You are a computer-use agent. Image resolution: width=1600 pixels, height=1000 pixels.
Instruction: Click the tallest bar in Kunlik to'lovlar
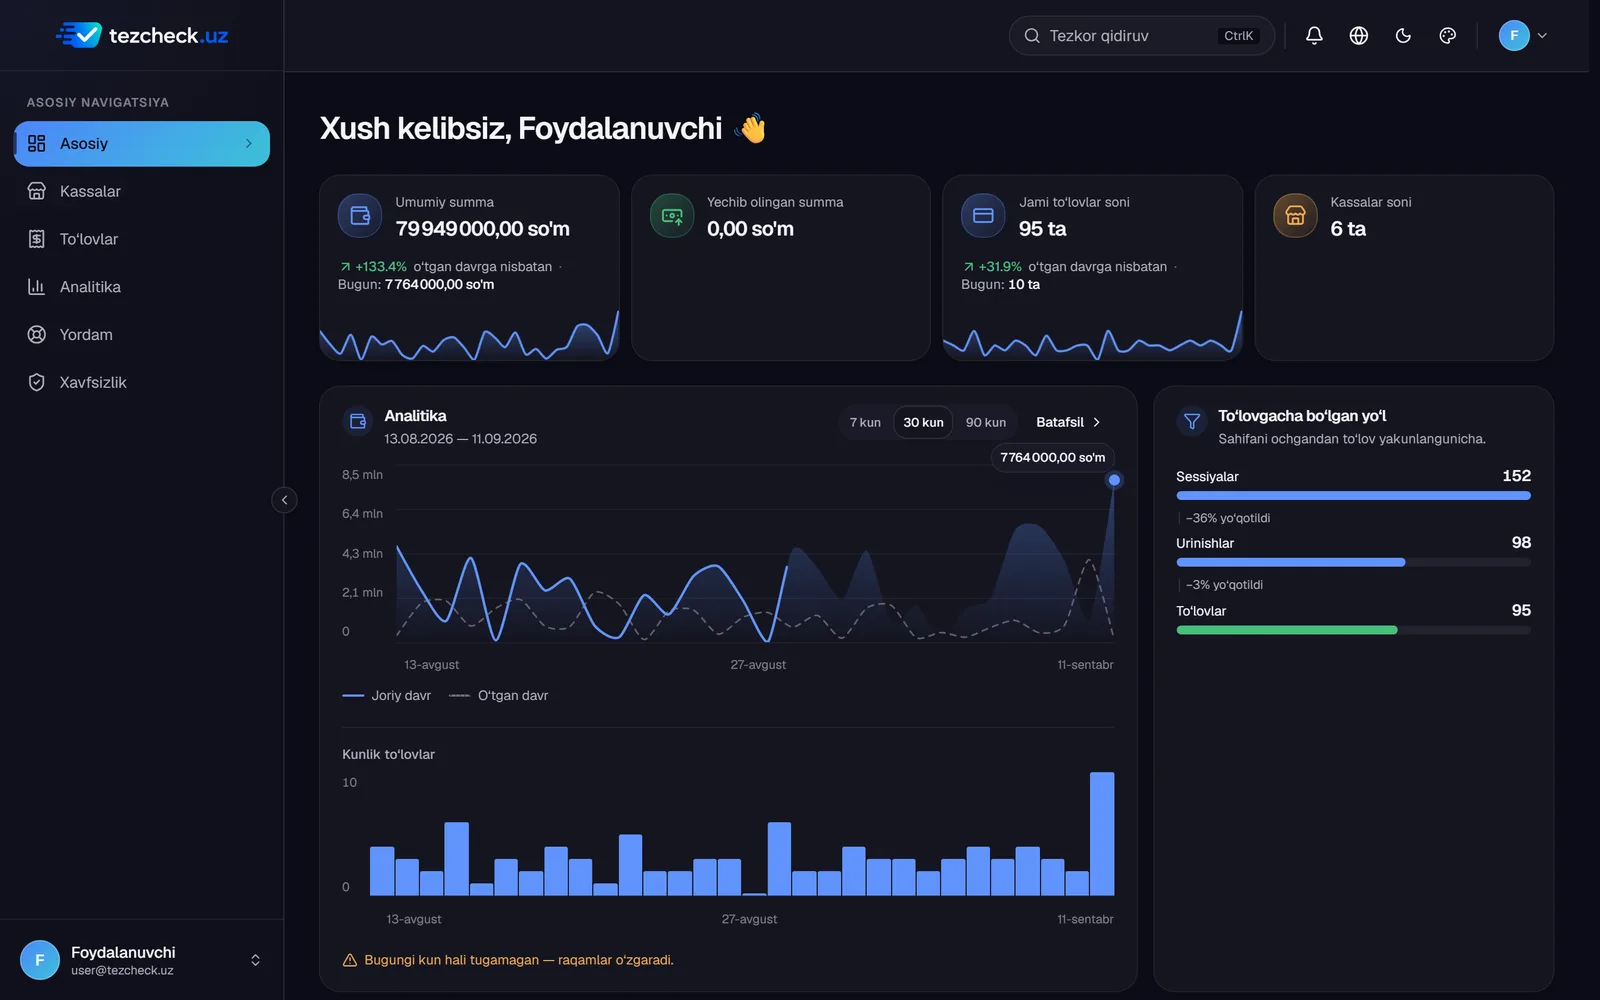click(1102, 833)
